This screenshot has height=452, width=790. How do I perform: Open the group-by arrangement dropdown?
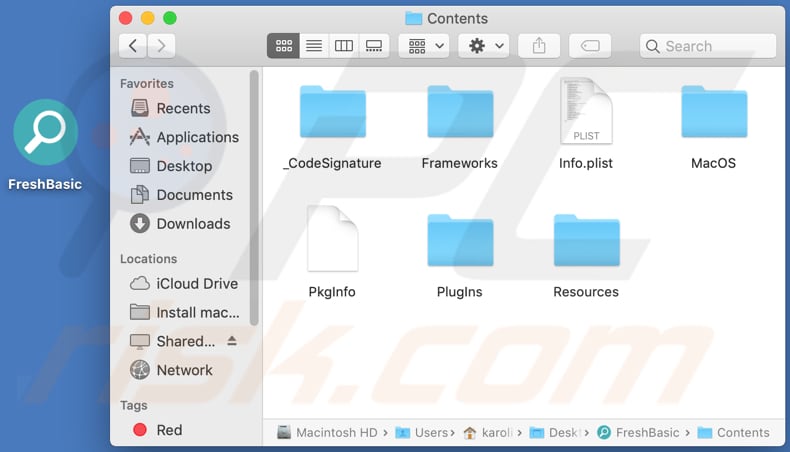coord(424,46)
